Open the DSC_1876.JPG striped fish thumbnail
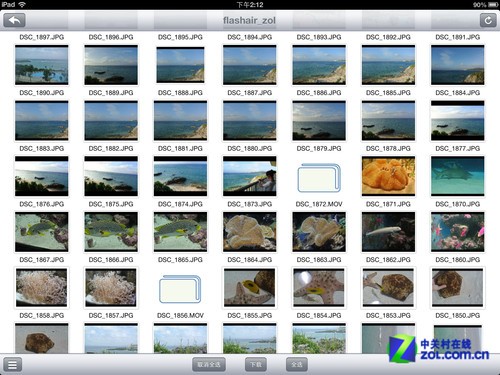Viewport: 500px width, 375px height. coord(42,232)
